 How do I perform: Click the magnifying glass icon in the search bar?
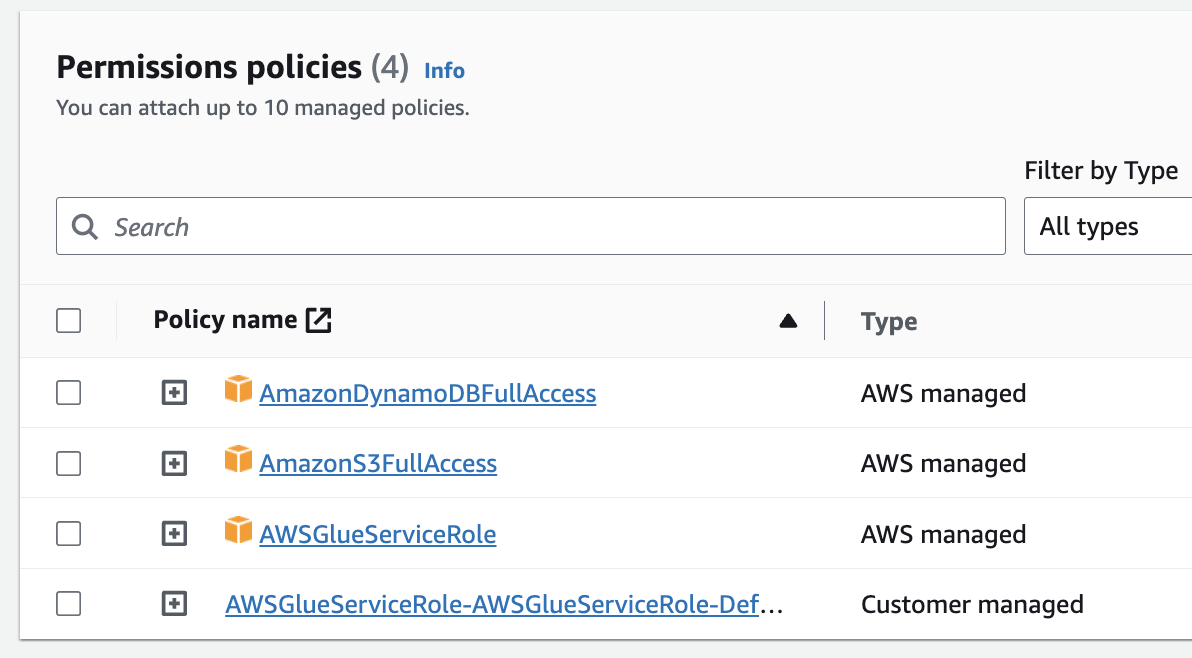point(84,227)
